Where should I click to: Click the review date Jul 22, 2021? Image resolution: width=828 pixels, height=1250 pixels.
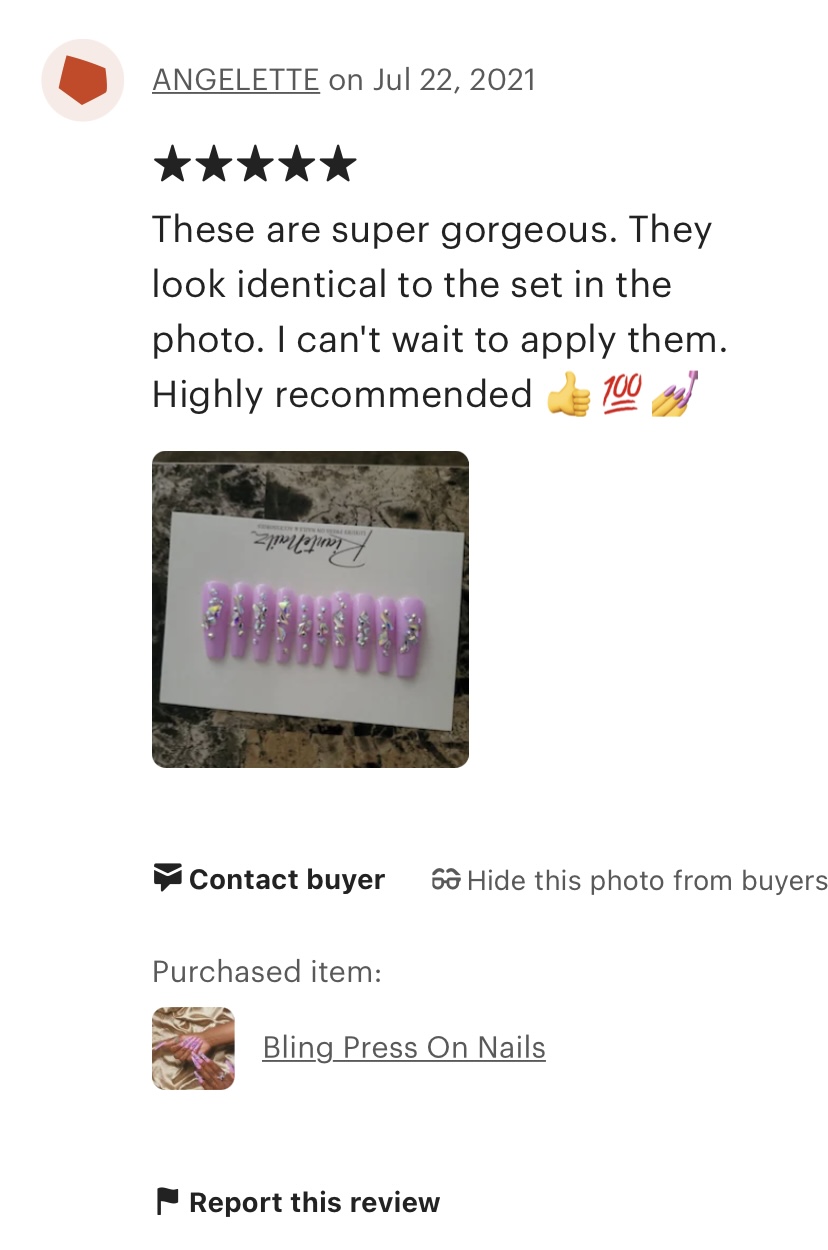pos(454,80)
